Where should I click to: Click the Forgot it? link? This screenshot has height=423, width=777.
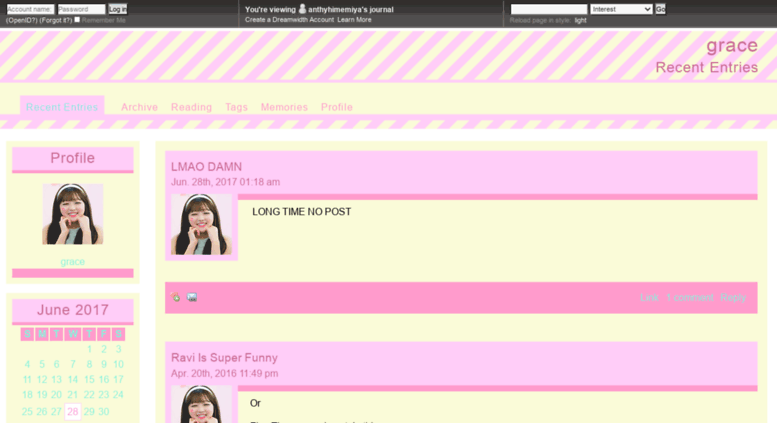click(x=56, y=20)
